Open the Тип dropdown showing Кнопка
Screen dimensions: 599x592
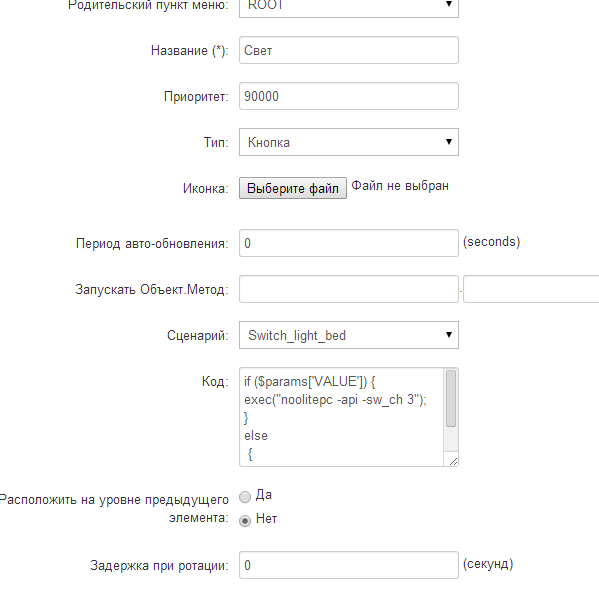(x=349, y=142)
